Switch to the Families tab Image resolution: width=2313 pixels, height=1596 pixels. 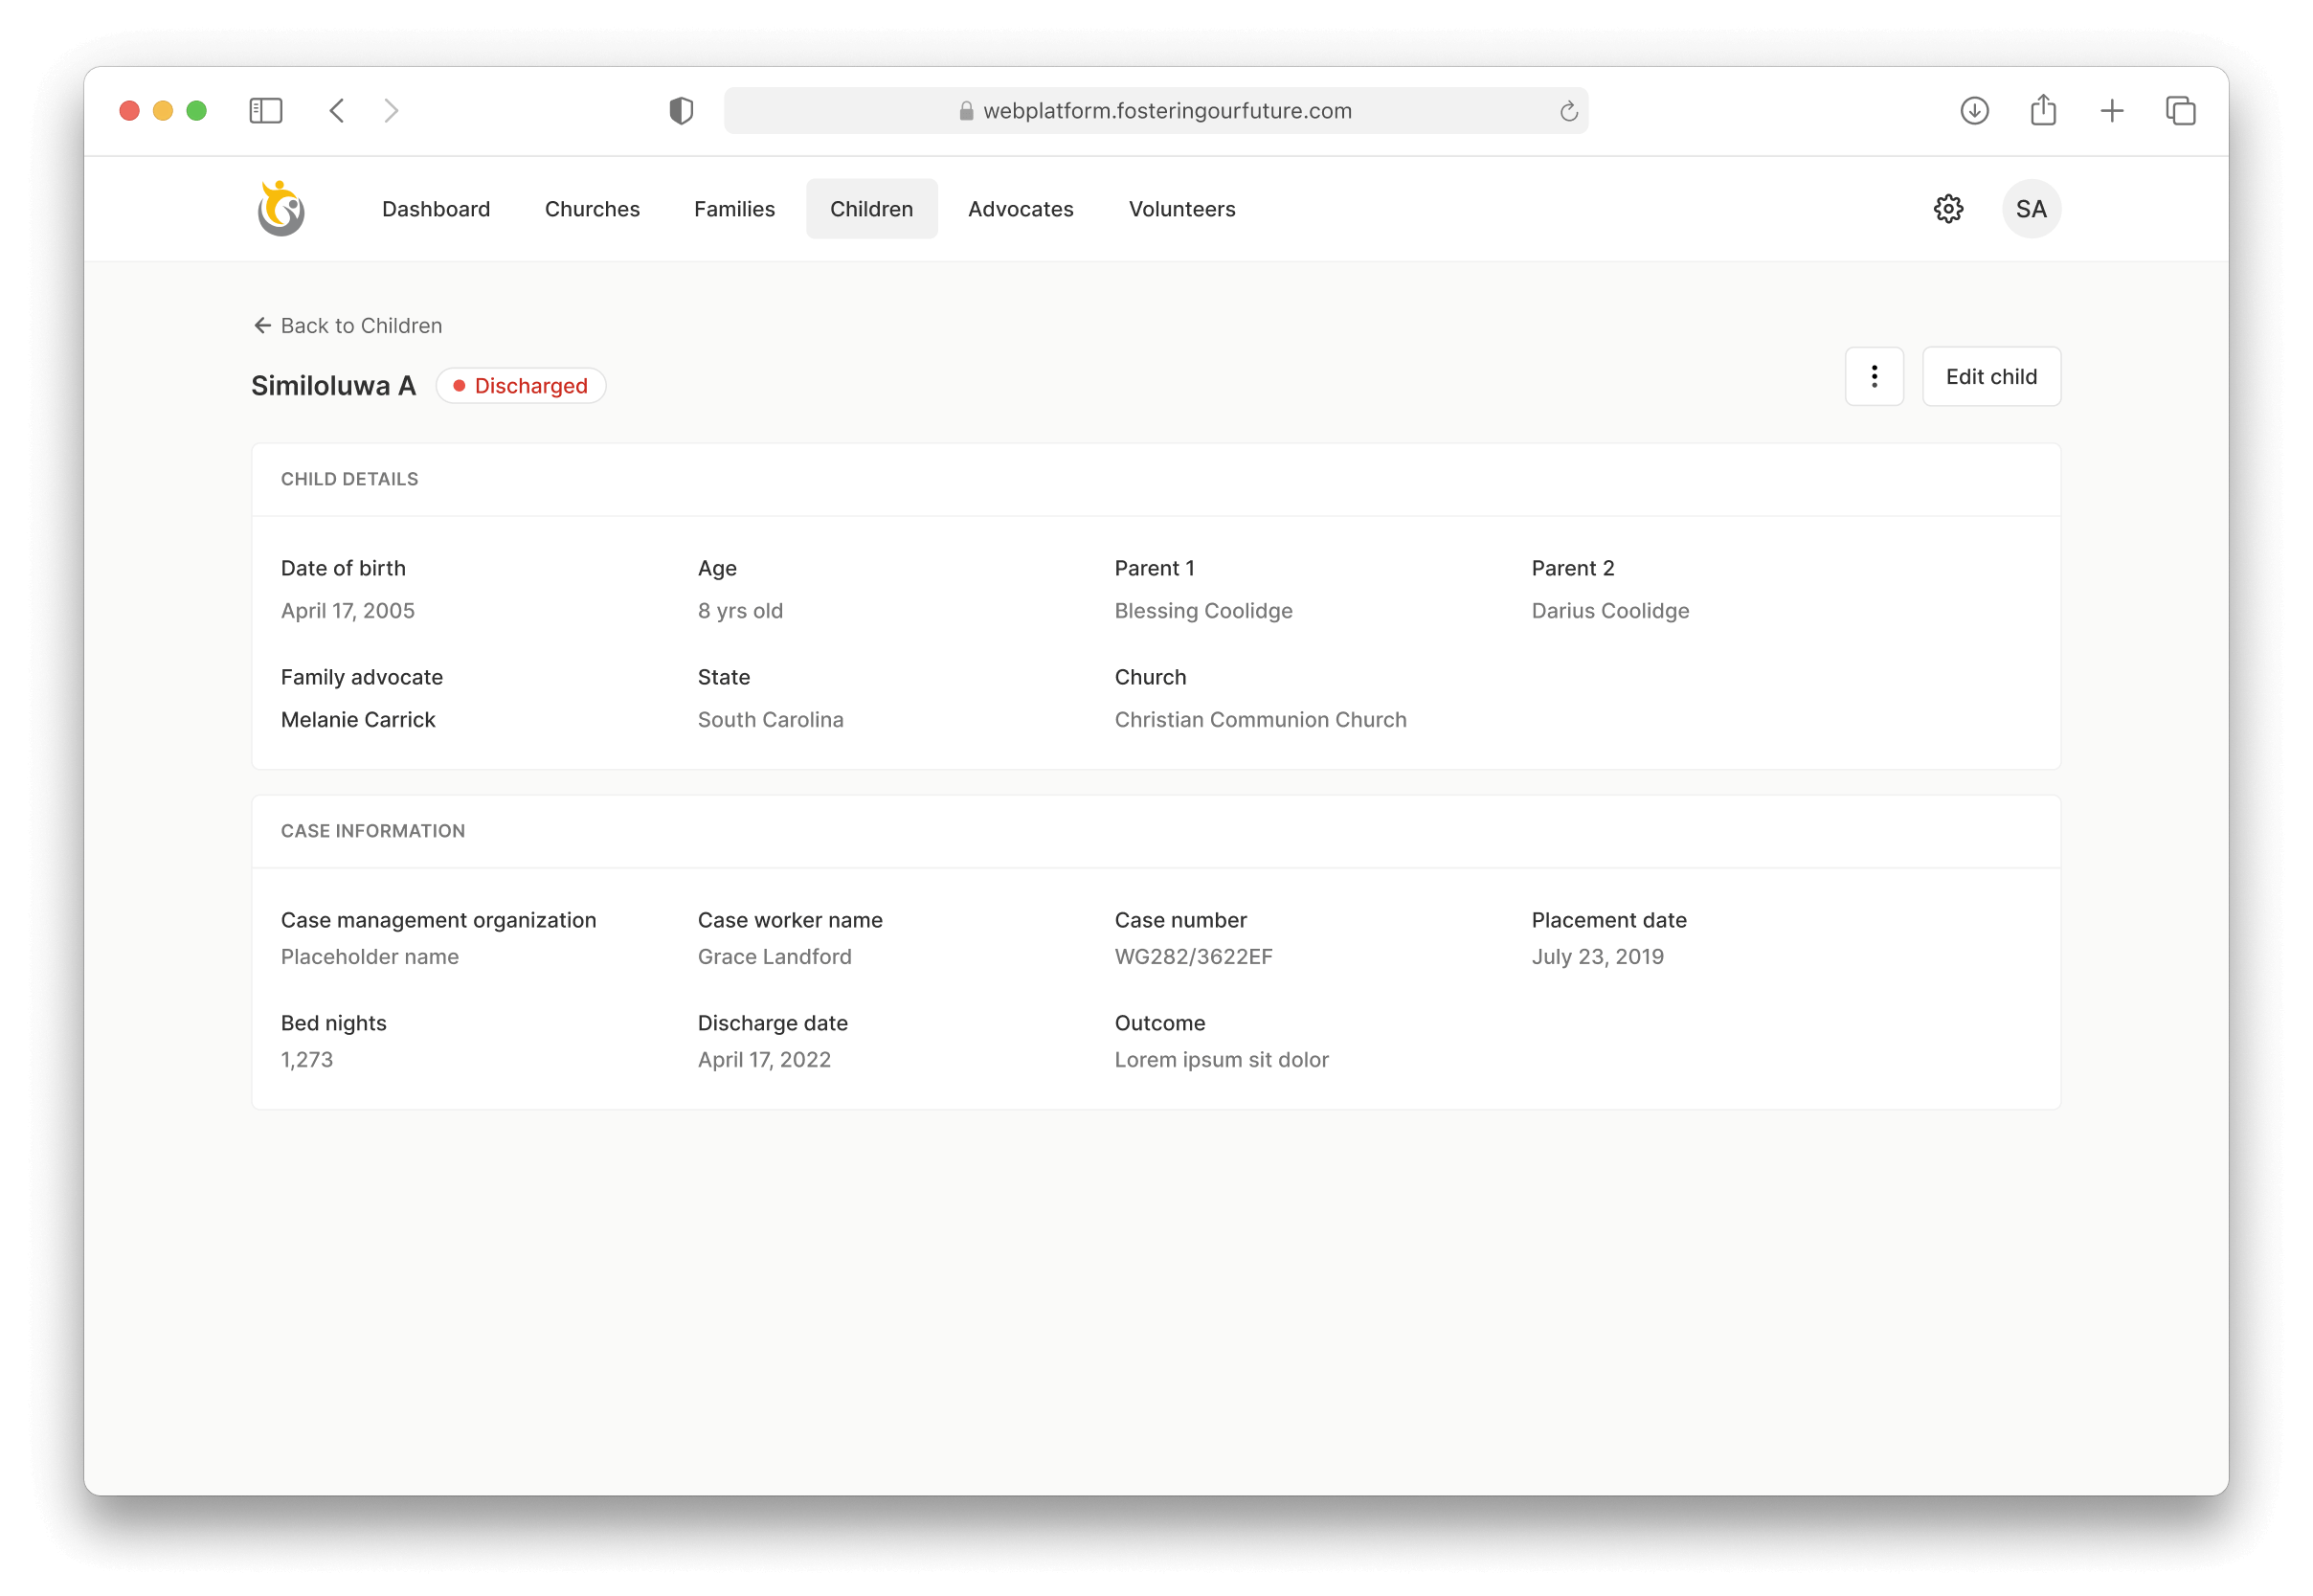point(734,209)
